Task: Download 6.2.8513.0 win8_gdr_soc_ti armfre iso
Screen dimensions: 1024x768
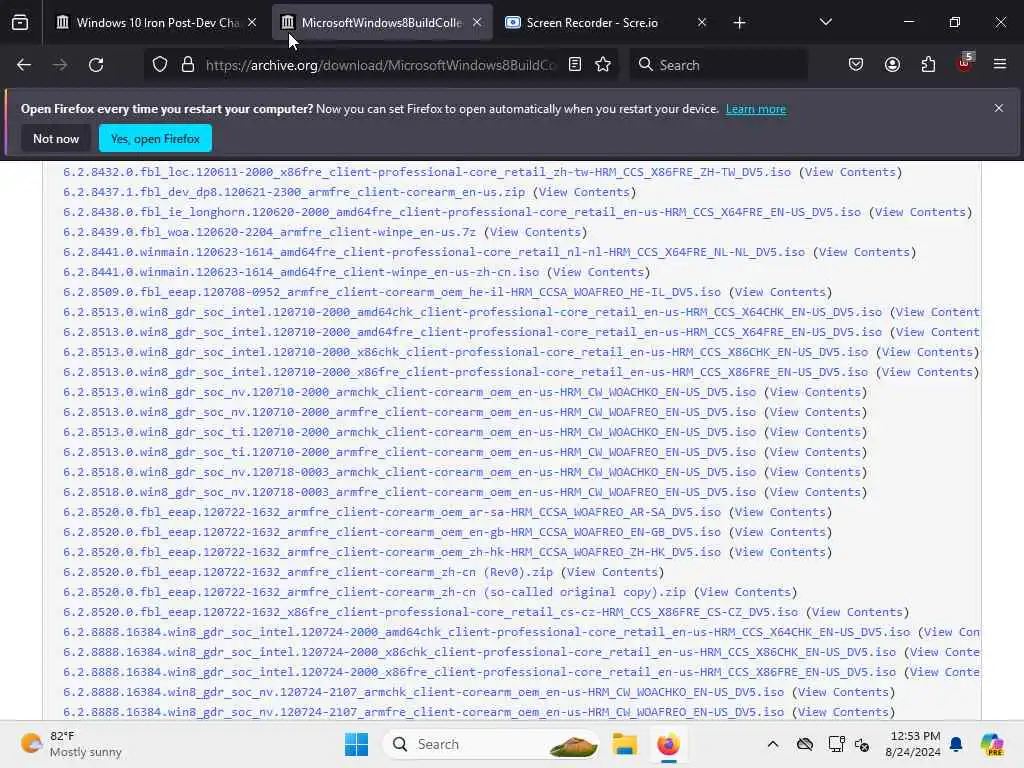Action: pos(409,452)
